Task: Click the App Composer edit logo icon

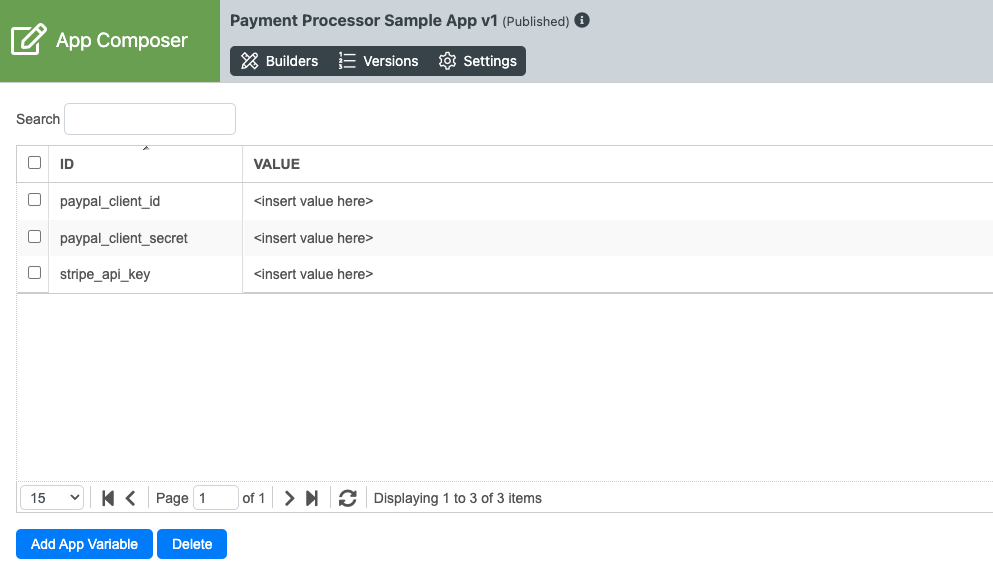Action: pos(29,41)
